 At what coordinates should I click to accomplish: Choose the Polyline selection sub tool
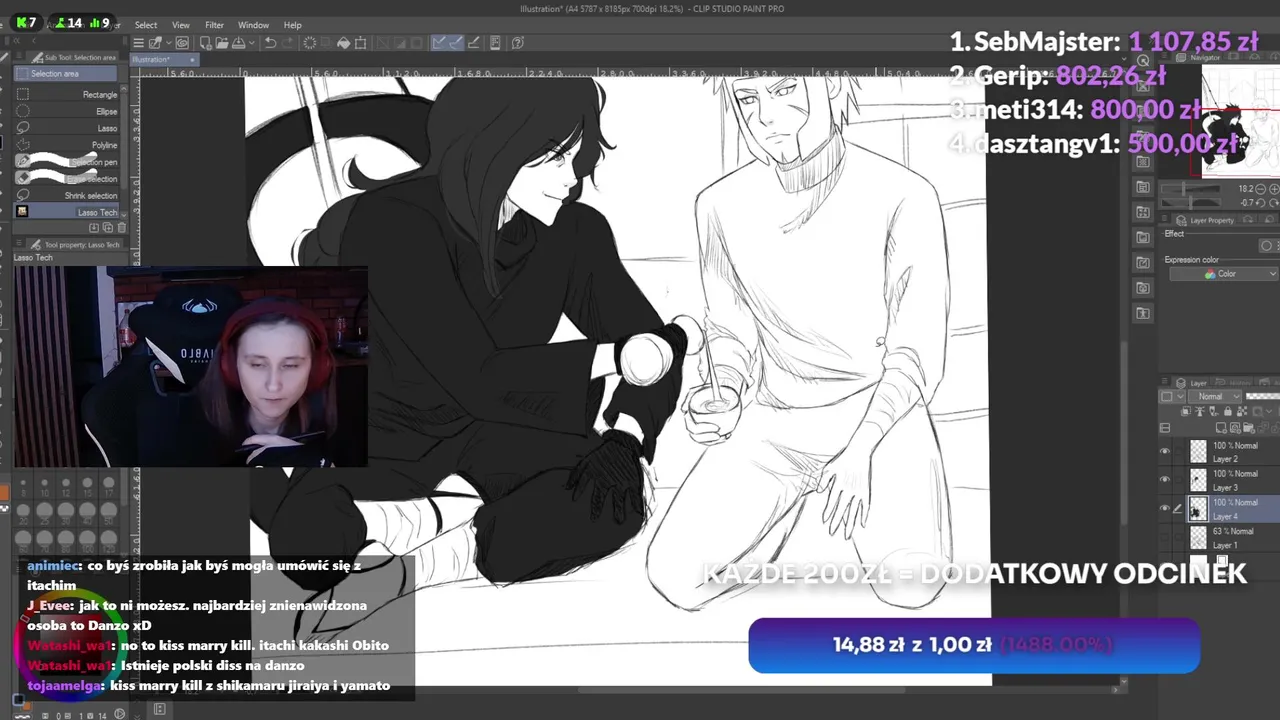[67, 145]
